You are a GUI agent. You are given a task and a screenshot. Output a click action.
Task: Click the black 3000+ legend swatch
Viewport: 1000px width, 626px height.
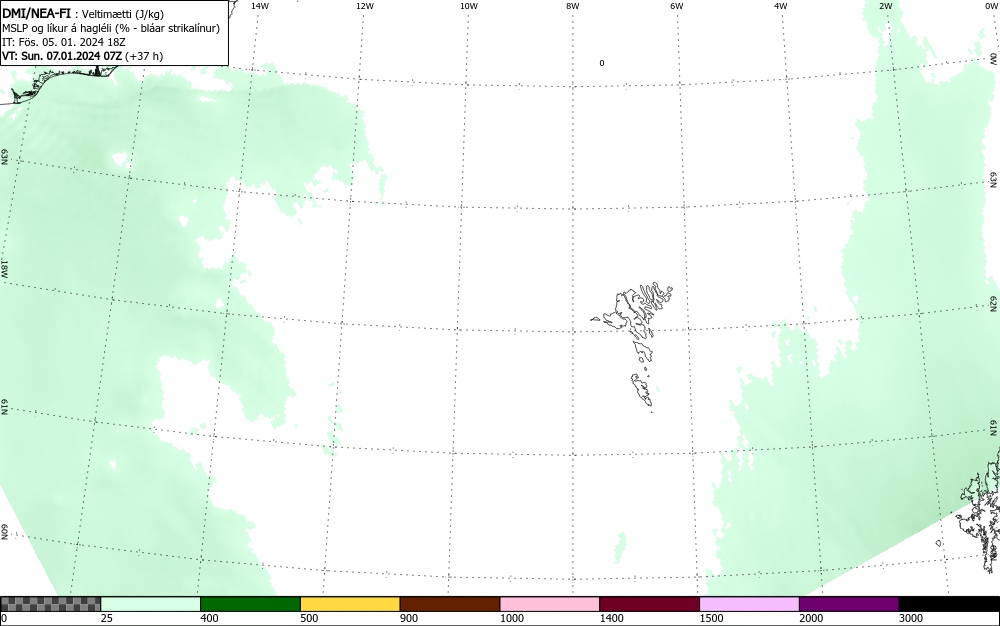point(949,604)
